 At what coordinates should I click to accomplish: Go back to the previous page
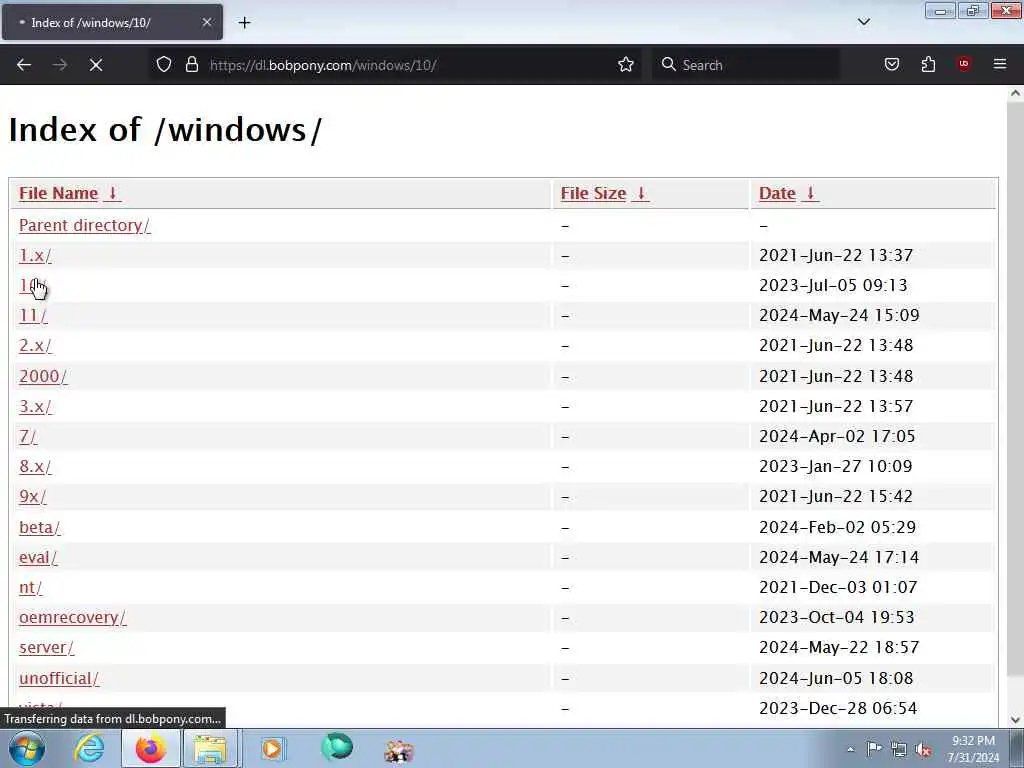24,65
